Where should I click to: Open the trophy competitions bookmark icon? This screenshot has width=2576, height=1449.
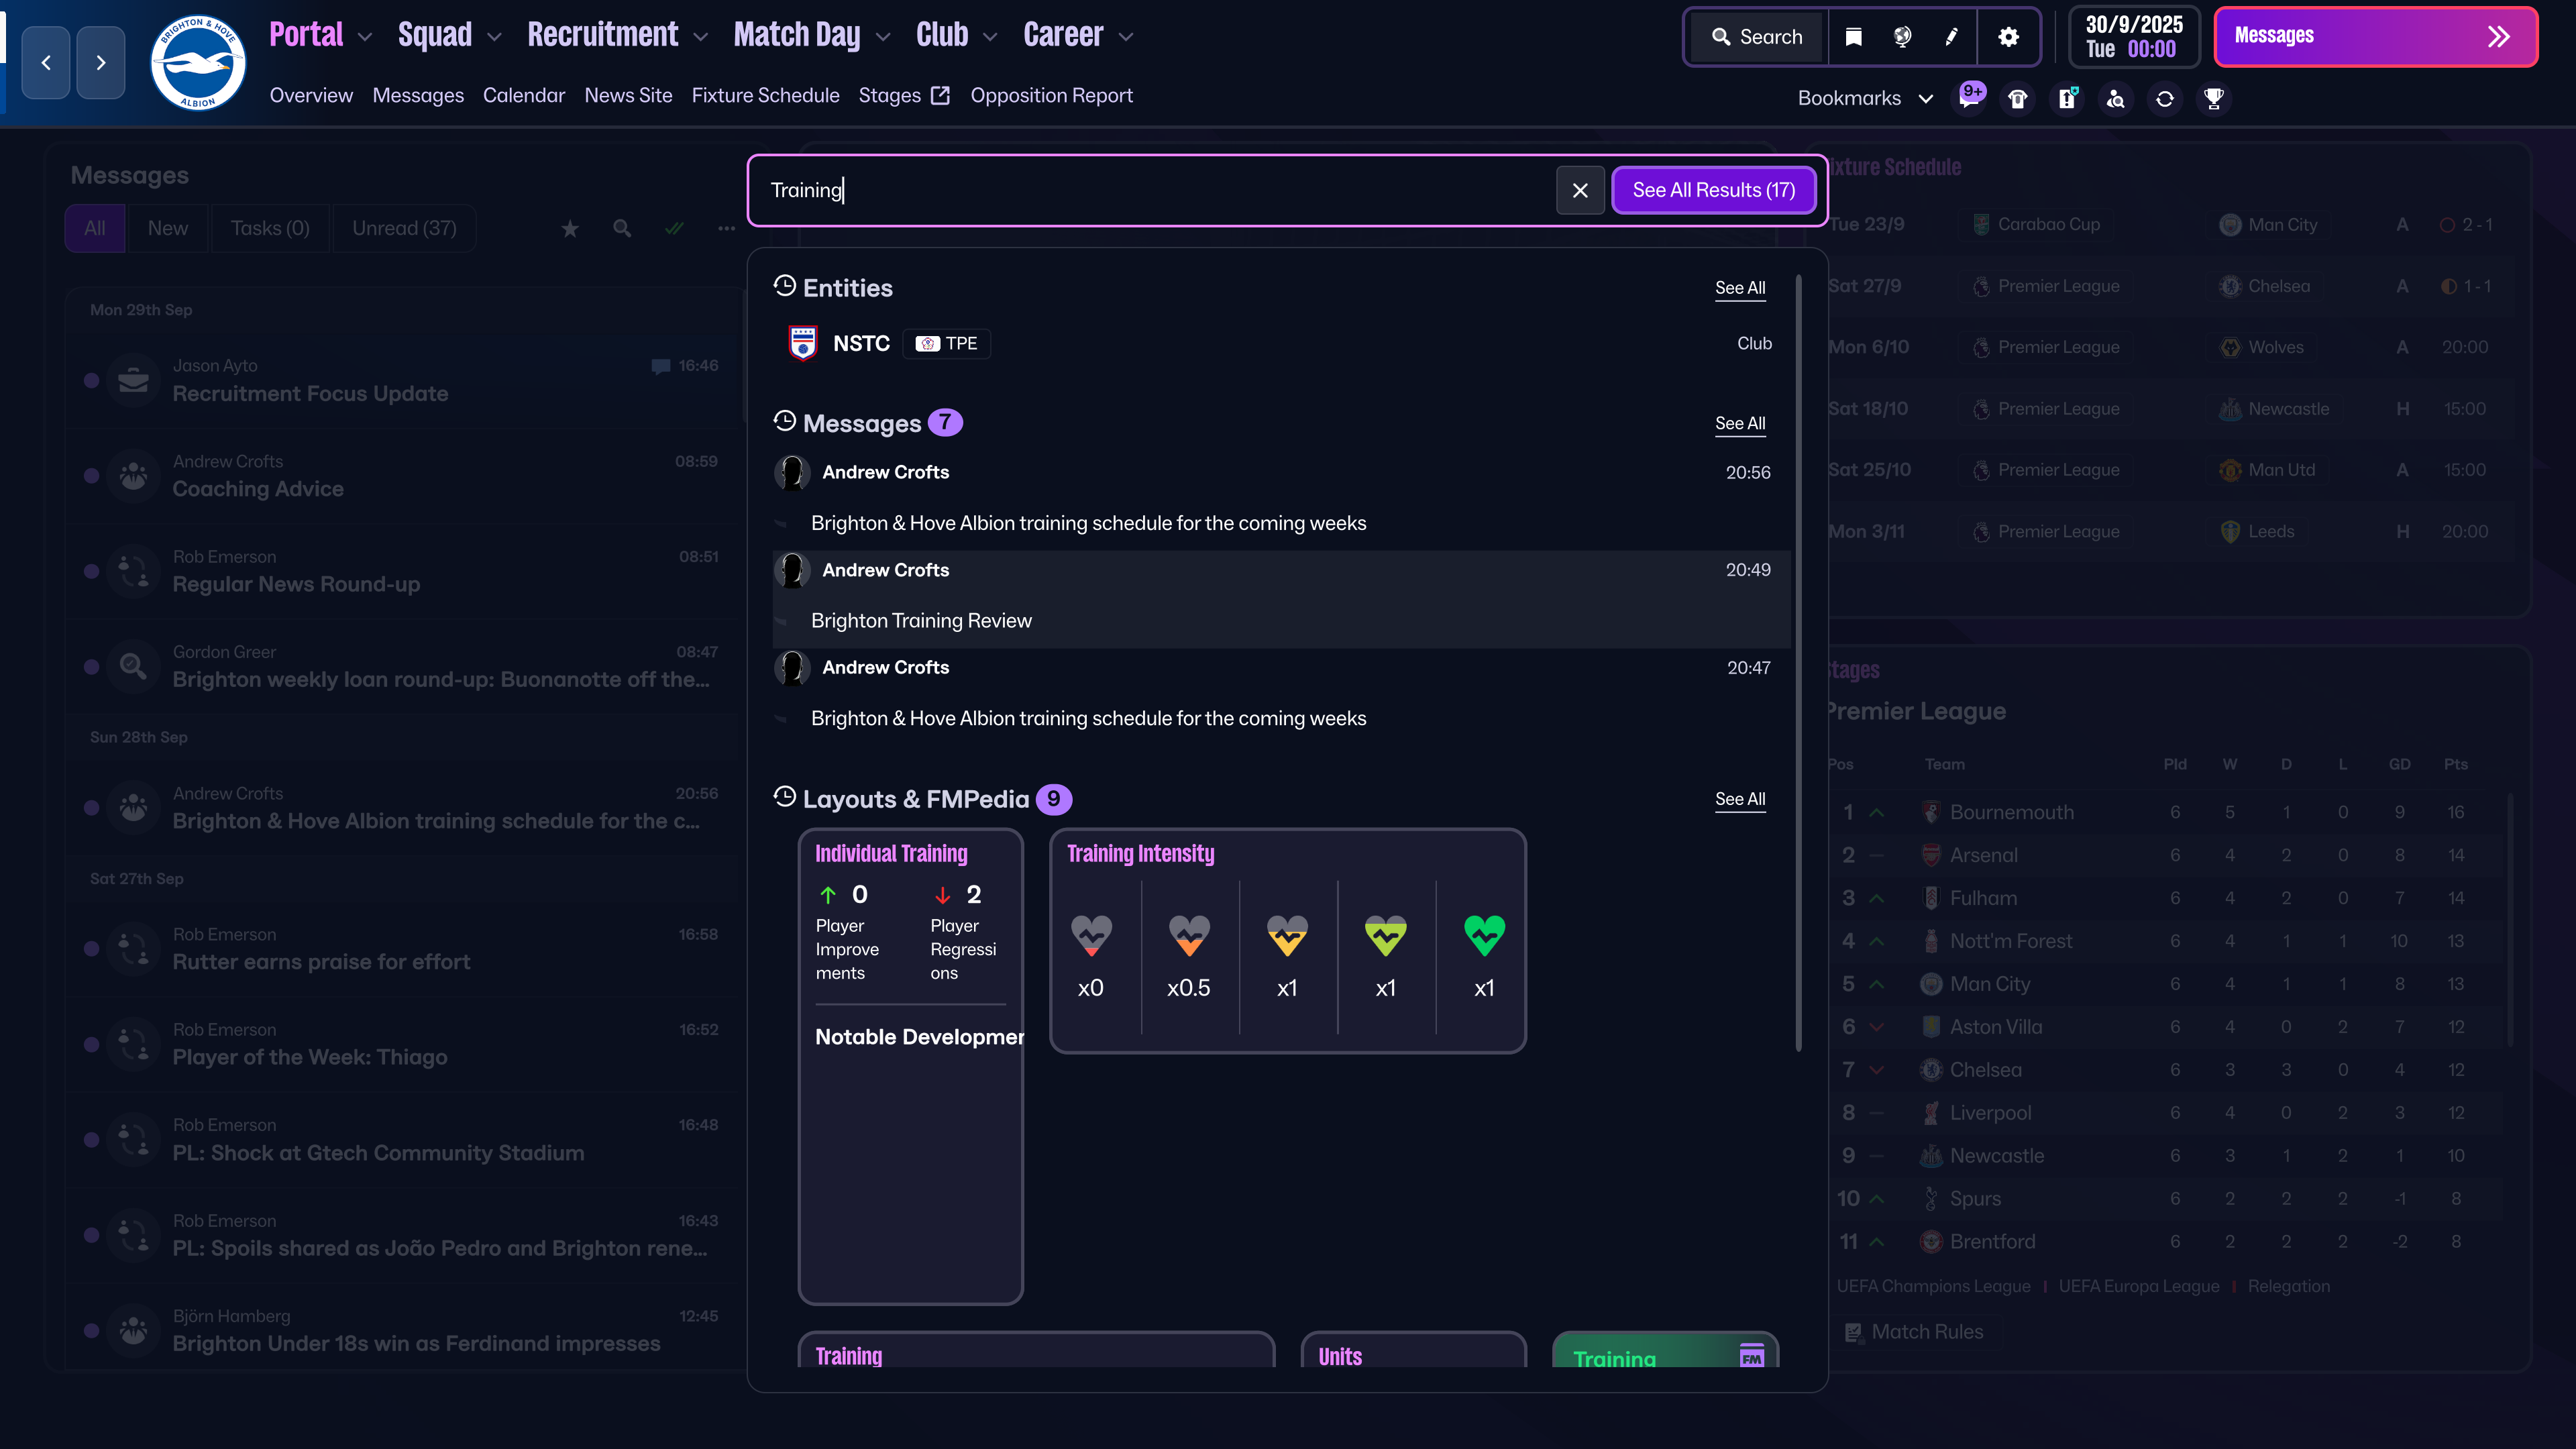(2214, 98)
